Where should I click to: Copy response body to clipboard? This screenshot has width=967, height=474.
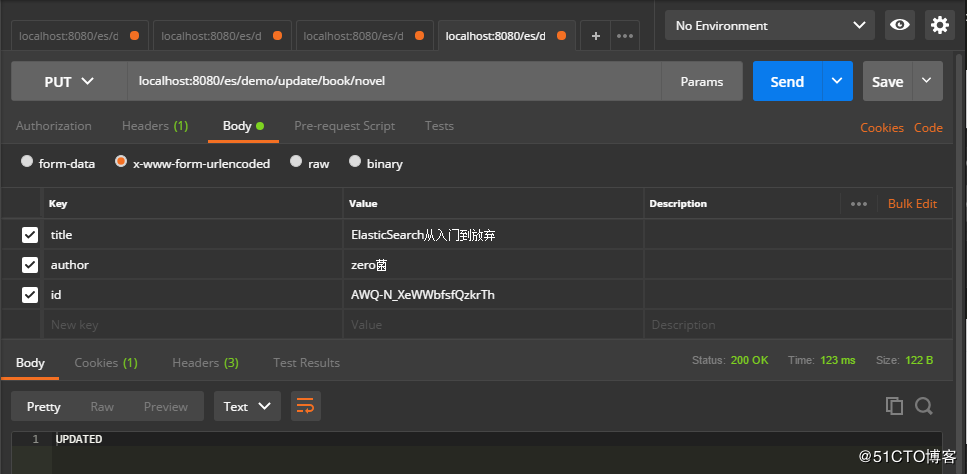click(894, 406)
